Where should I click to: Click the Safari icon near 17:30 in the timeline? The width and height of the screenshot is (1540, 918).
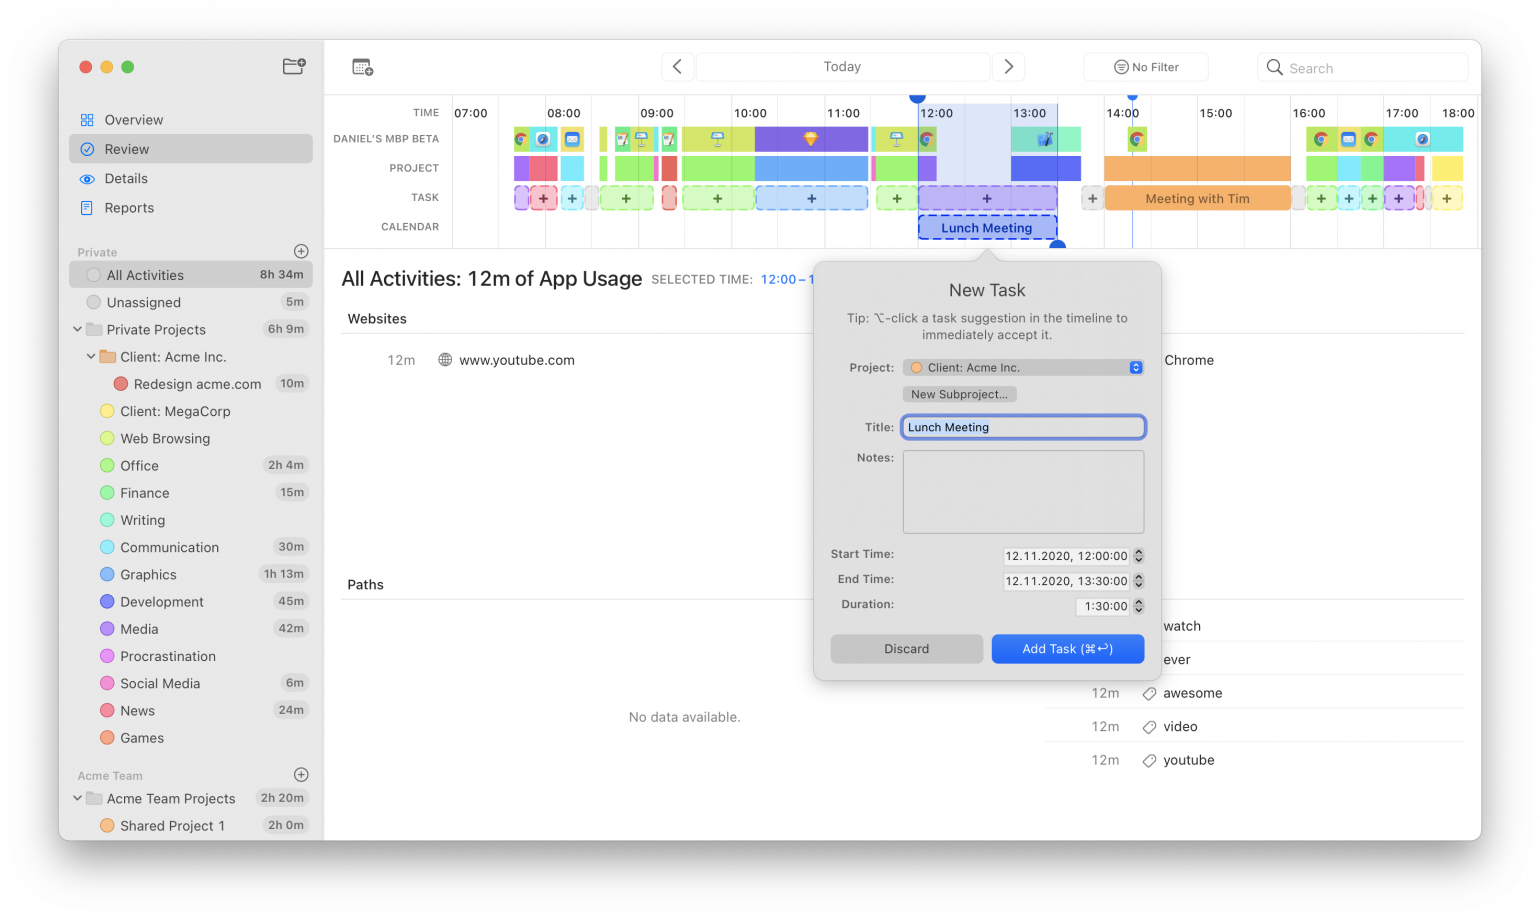[1423, 140]
